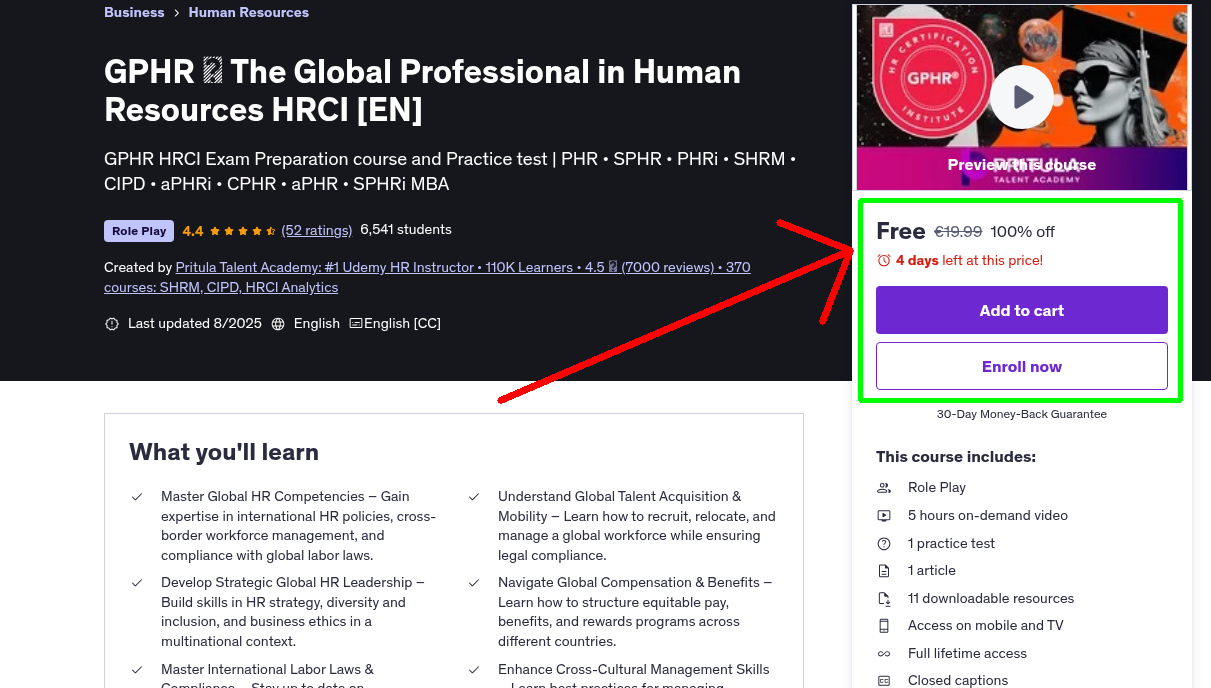Click the 1 practice test text

click(952, 544)
